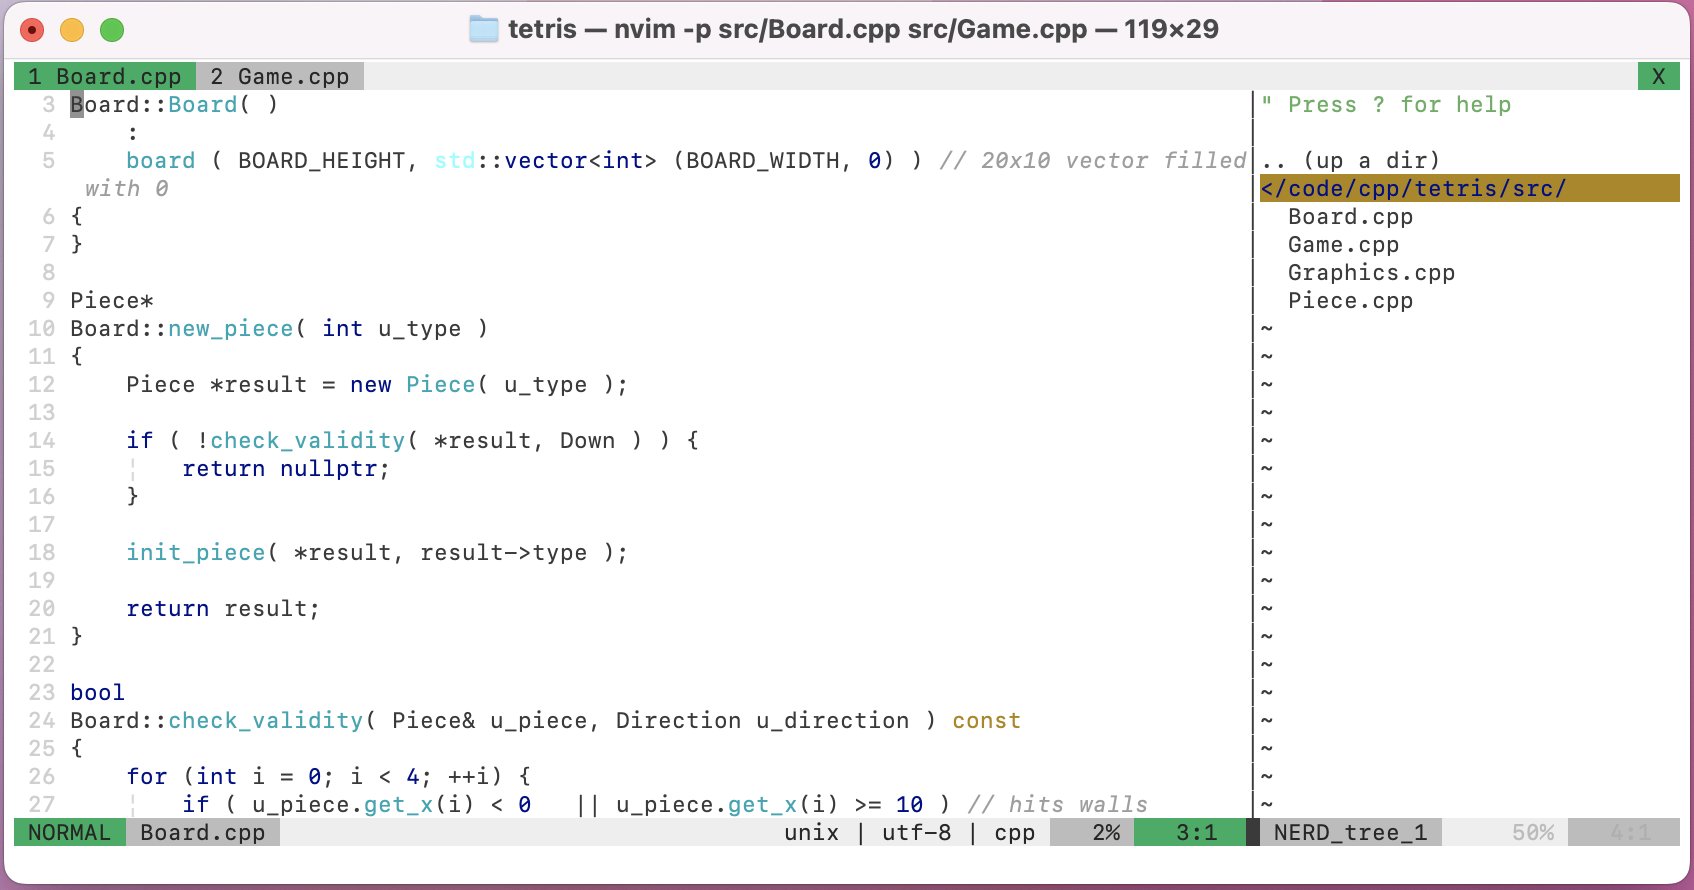Click the '3:1' cursor position indicator

tap(1196, 833)
